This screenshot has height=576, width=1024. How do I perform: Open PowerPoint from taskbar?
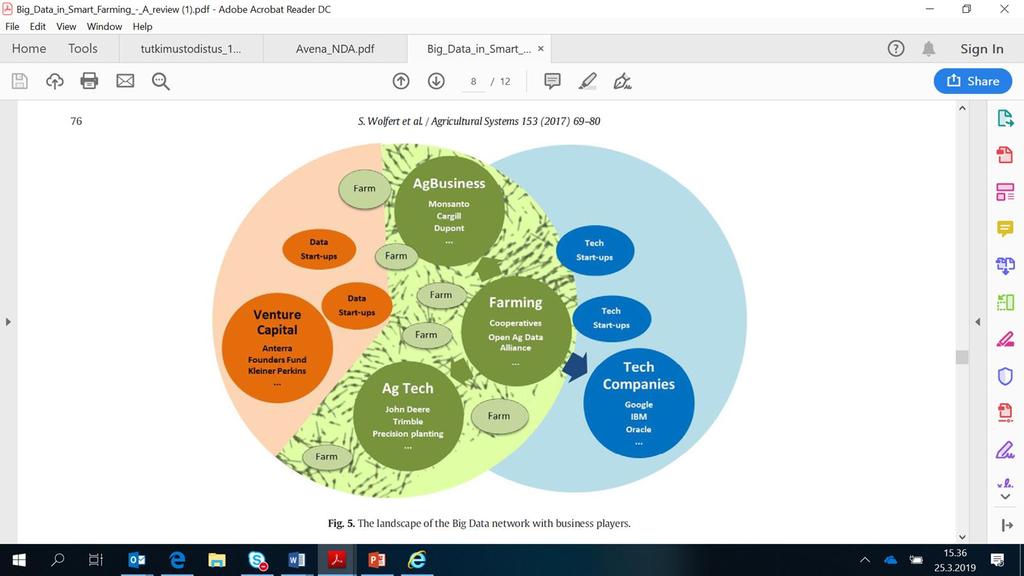coord(377,560)
